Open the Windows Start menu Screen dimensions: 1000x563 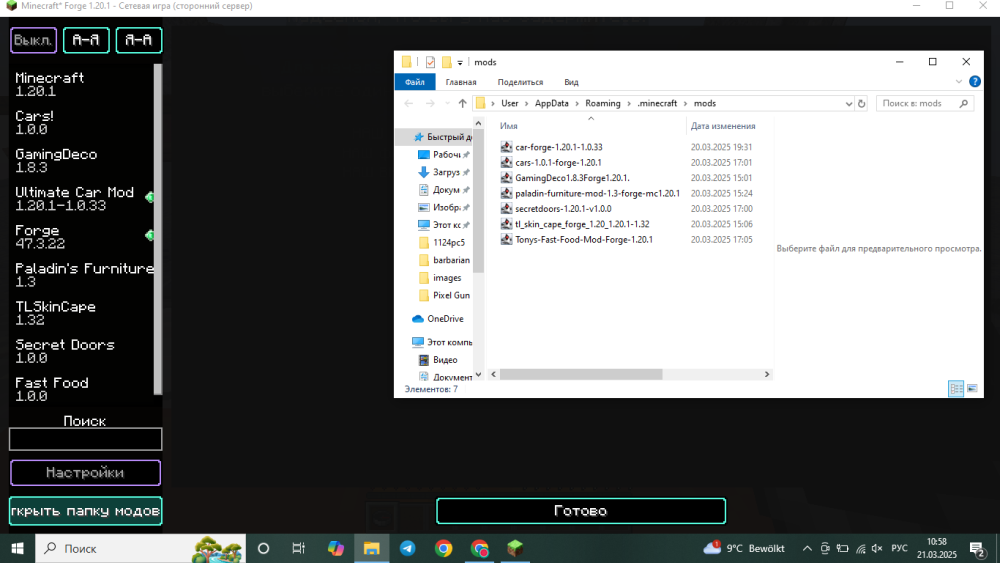coord(17,548)
